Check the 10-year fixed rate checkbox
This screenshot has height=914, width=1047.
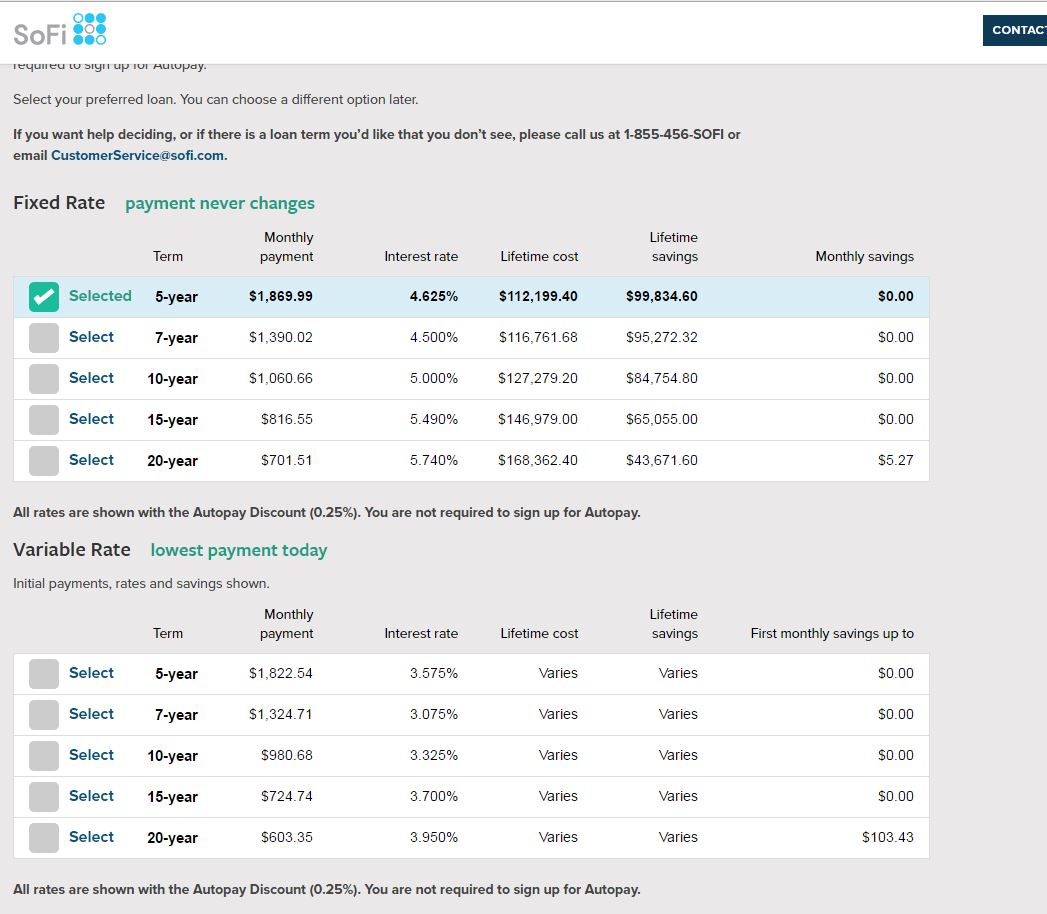coord(44,379)
